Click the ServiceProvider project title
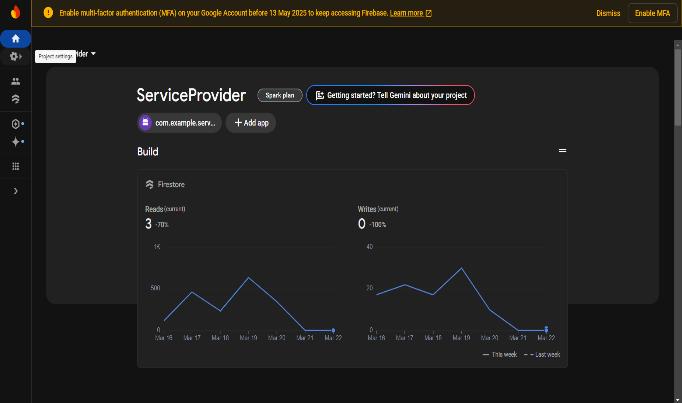Screen dimensions: 682x403 pos(191,95)
